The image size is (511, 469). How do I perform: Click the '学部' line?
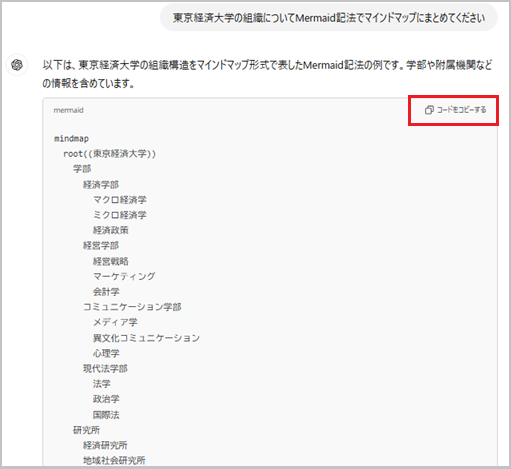82,169
